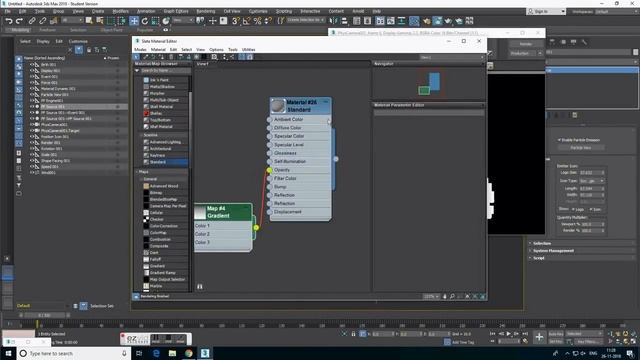
Task: Click the Particle View button
Action: (581, 148)
